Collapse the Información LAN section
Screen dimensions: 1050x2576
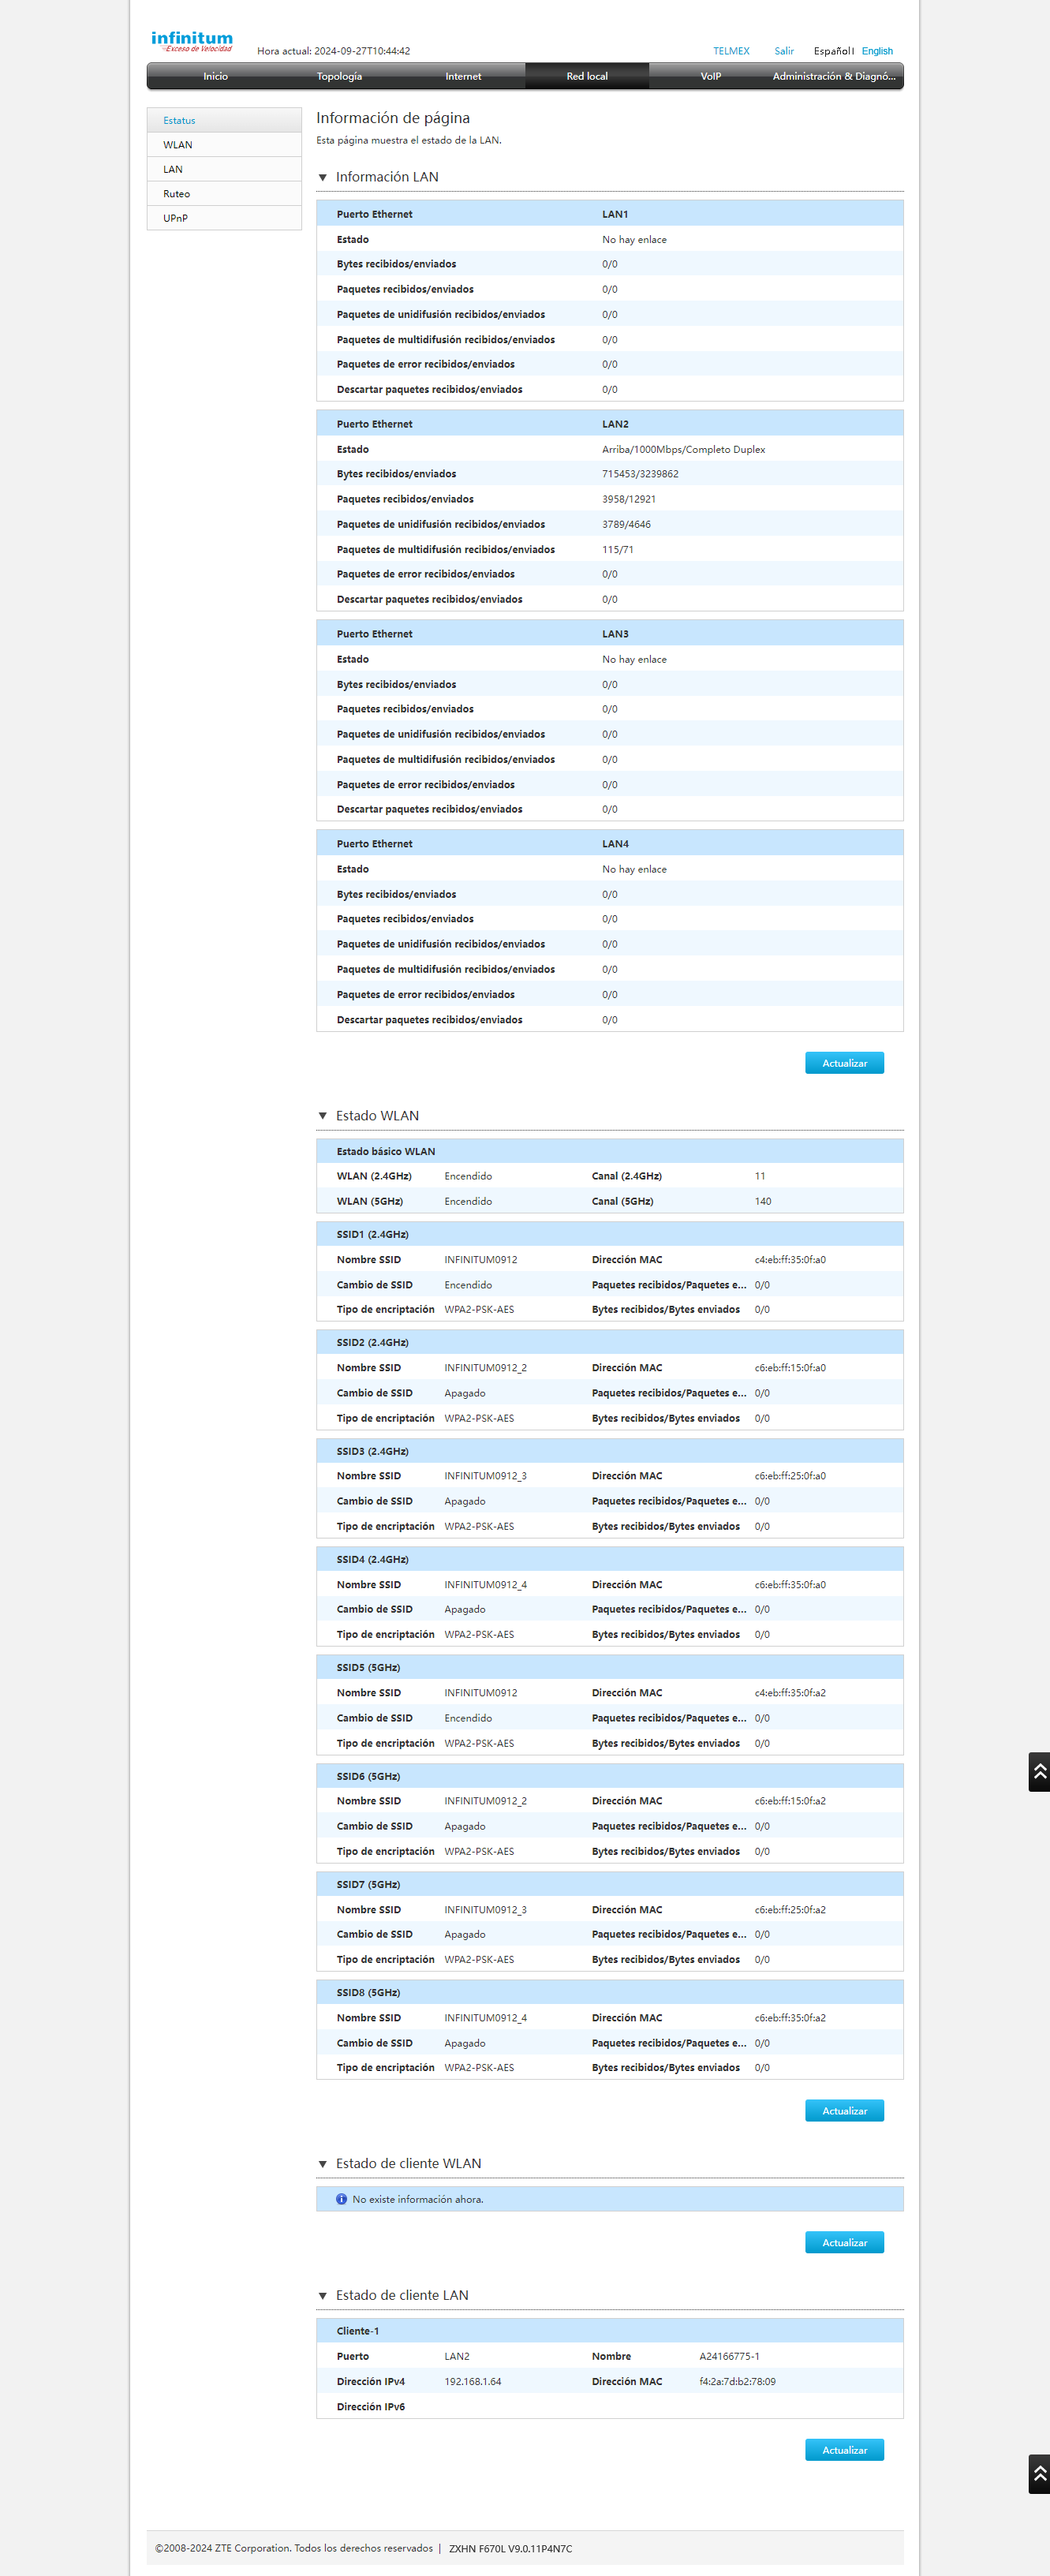(x=323, y=177)
